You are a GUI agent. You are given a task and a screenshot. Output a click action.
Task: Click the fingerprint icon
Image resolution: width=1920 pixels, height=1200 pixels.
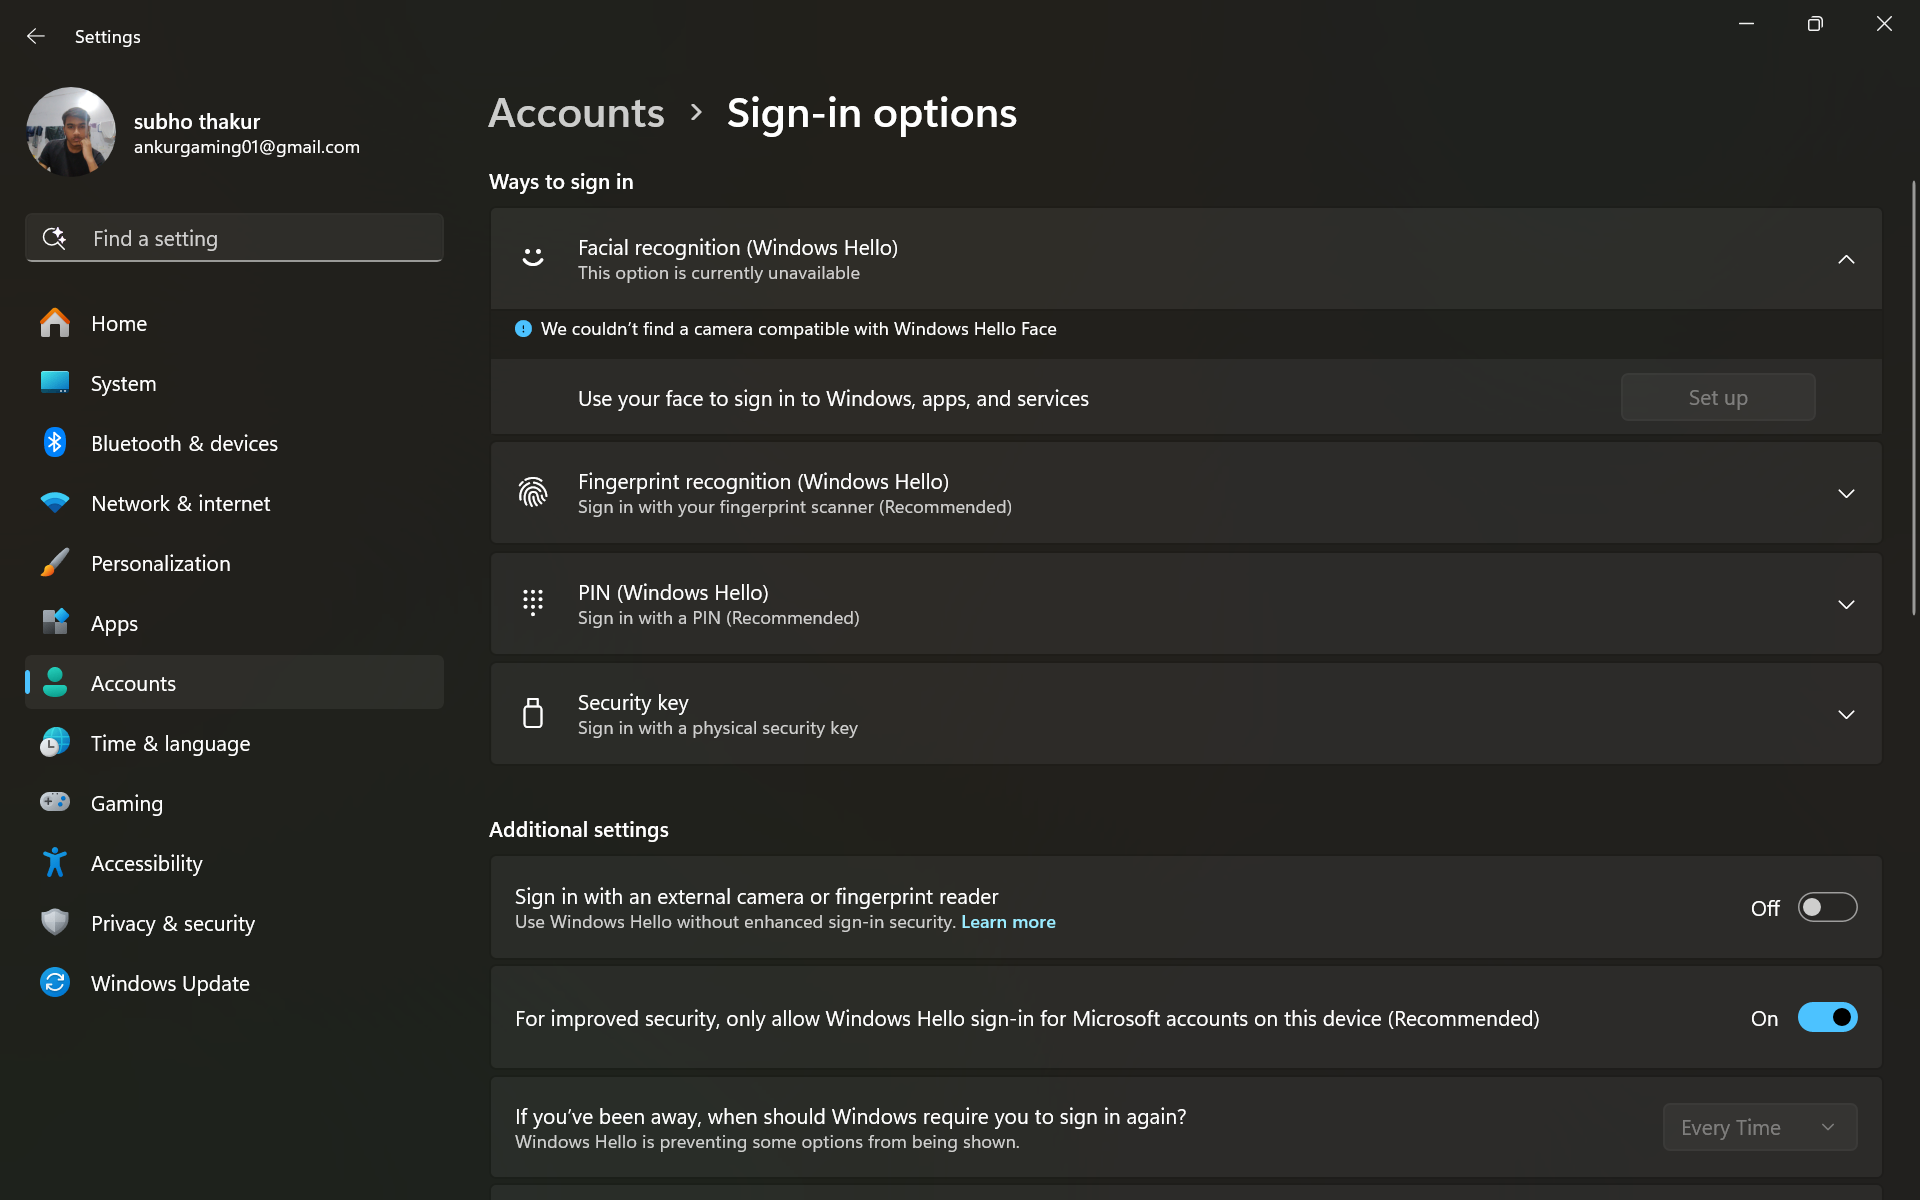[533, 493]
